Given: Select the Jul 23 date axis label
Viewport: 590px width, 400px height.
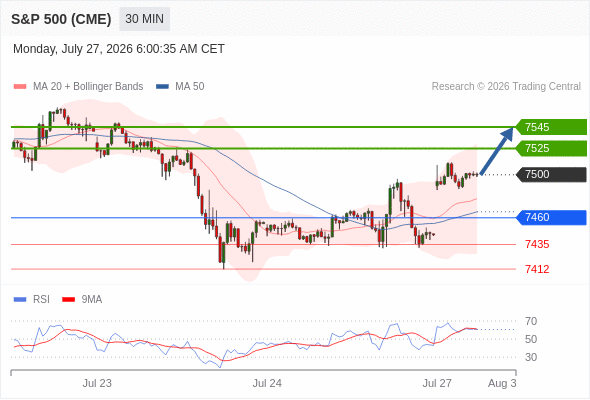Looking at the screenshot, I should click(x=97, y=383).
